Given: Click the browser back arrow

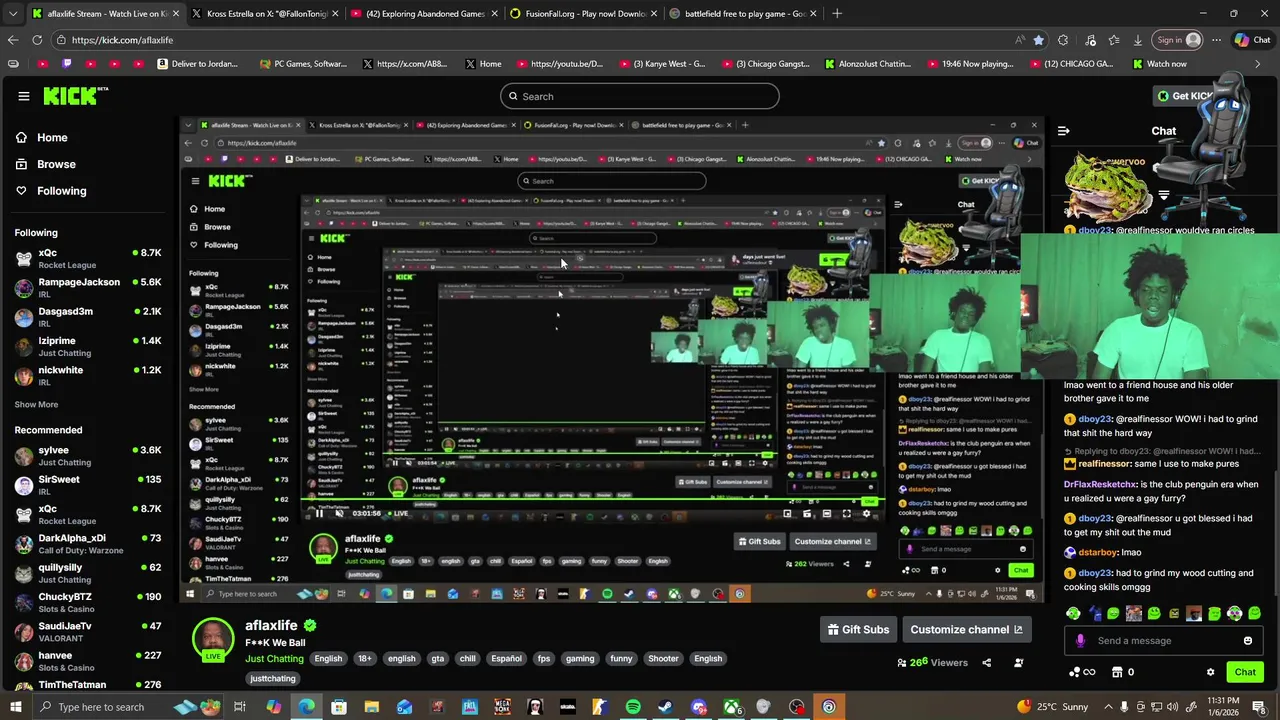Looking at the screenshot, I should coord(13,40).
